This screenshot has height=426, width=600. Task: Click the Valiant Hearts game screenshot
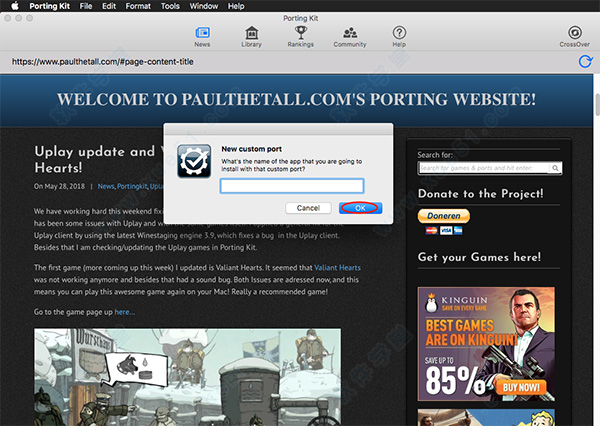click(188, 377)
